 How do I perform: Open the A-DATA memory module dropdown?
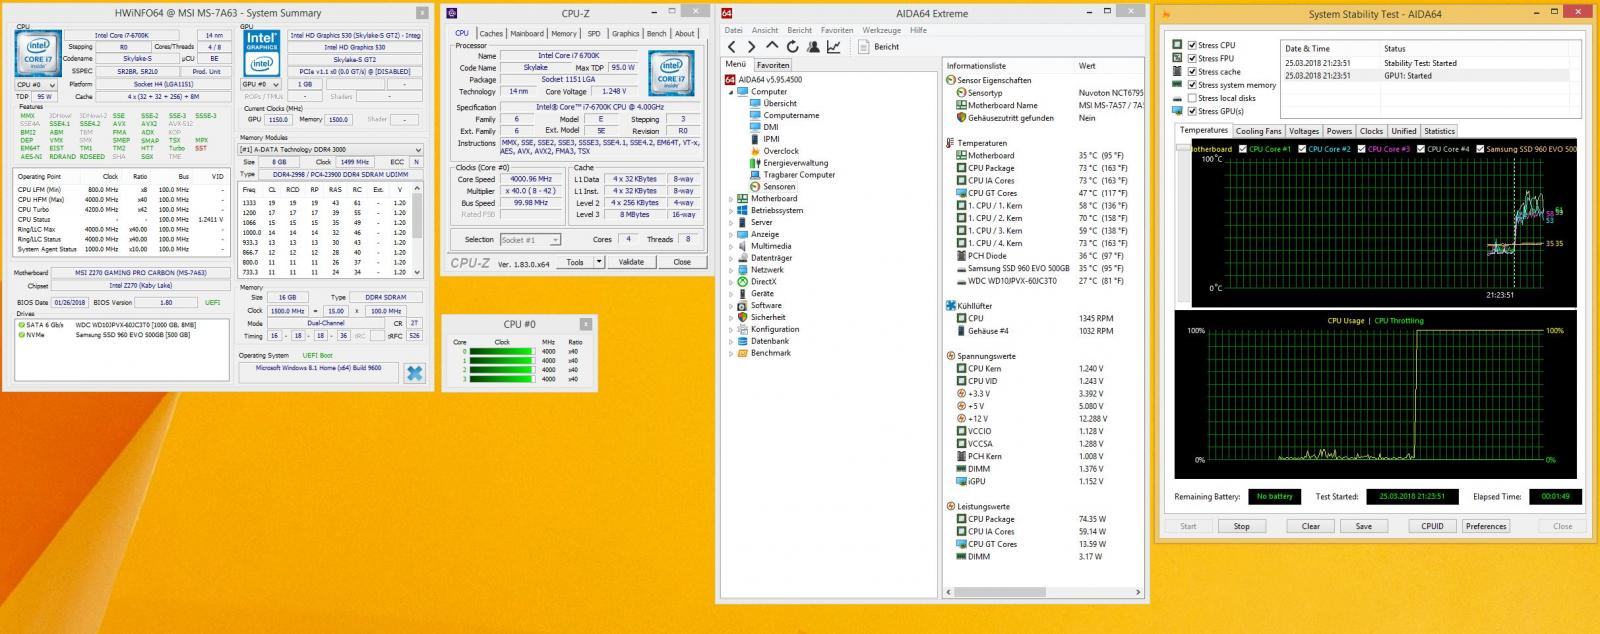tap(330, 149)
